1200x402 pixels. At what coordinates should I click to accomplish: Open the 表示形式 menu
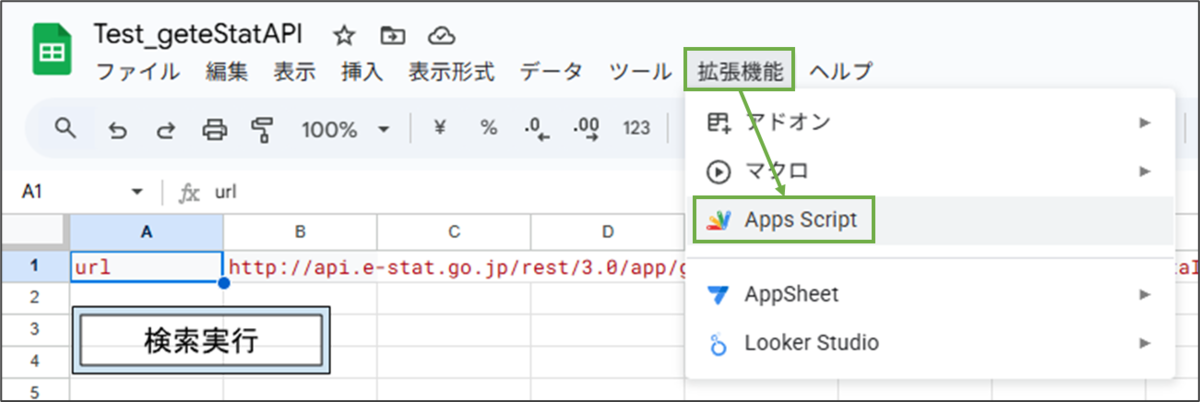(451, 71)
